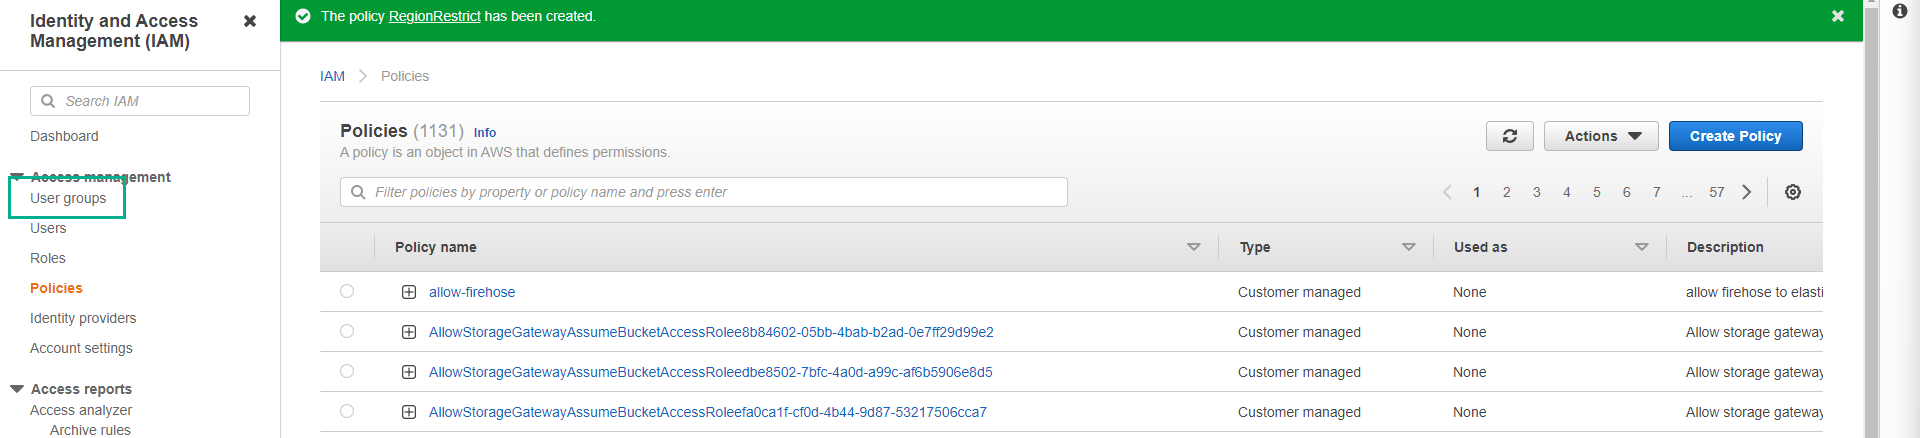This screenshot has height=438, width=1920.
Task: Select the allow-firehose policy radio button
Action: pos(347,291)
